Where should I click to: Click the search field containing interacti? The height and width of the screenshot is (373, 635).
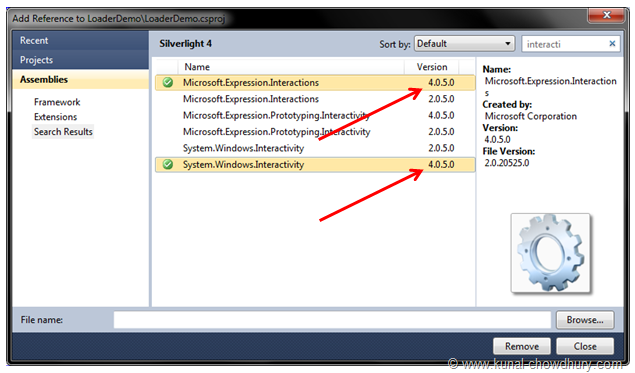[x=565, y=44]
